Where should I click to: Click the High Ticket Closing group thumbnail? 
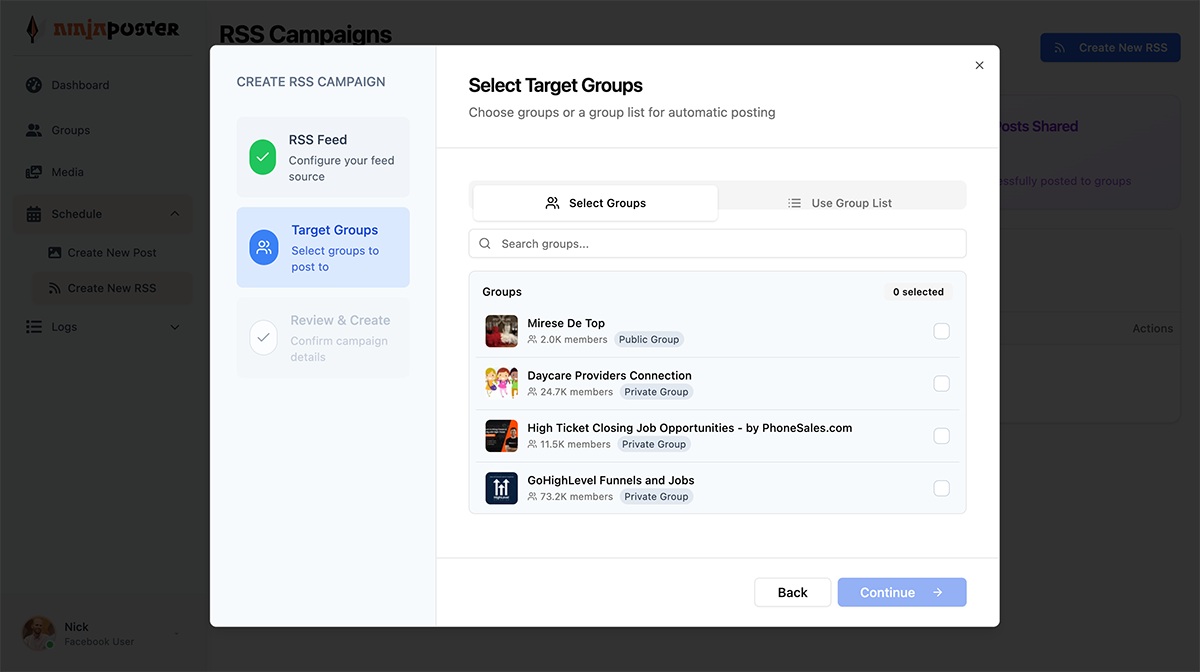pyautogui.click(x=501, y=436)
